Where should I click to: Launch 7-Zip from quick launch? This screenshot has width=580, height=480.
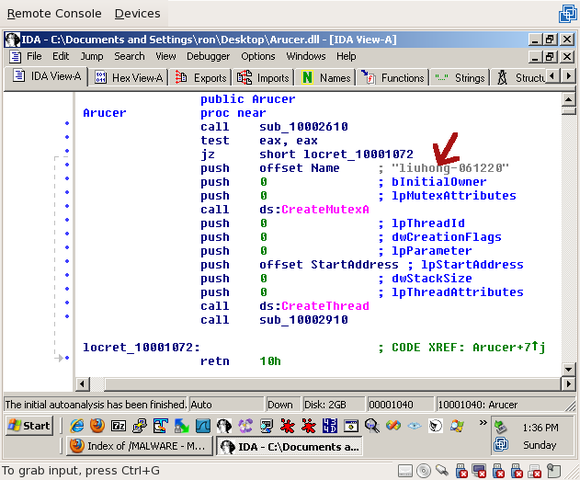tap(118, 426)
